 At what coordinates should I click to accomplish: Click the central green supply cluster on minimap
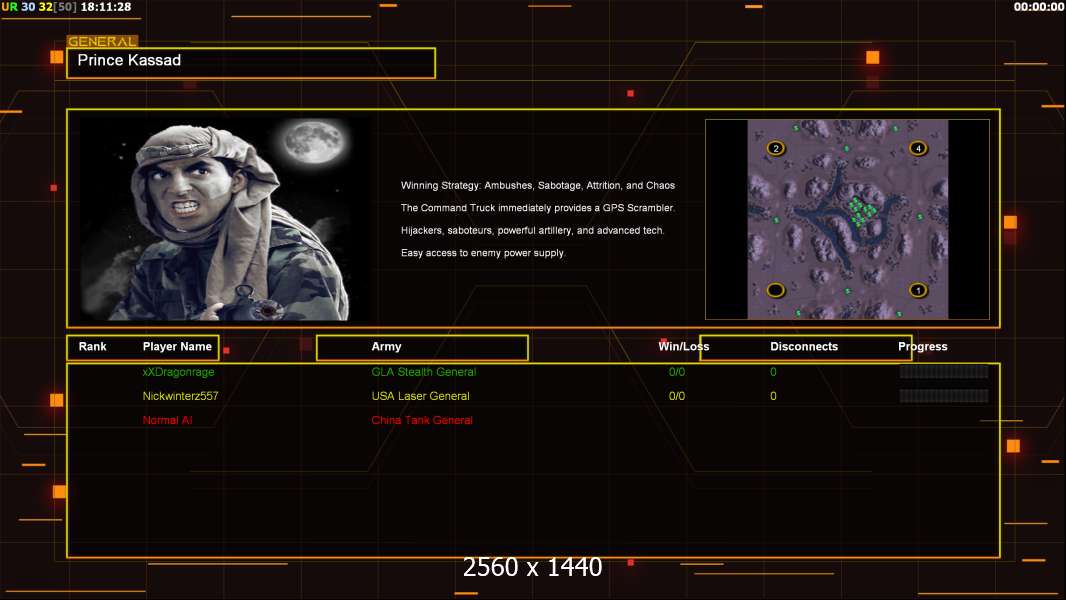pos(862,209)
